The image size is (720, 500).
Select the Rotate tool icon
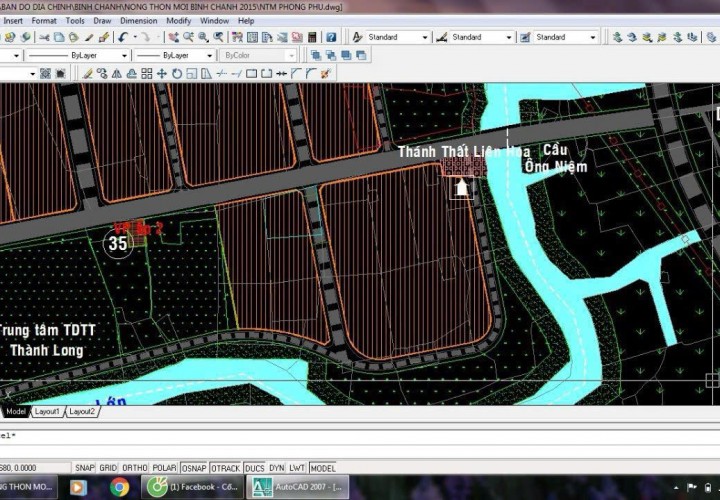177,74
